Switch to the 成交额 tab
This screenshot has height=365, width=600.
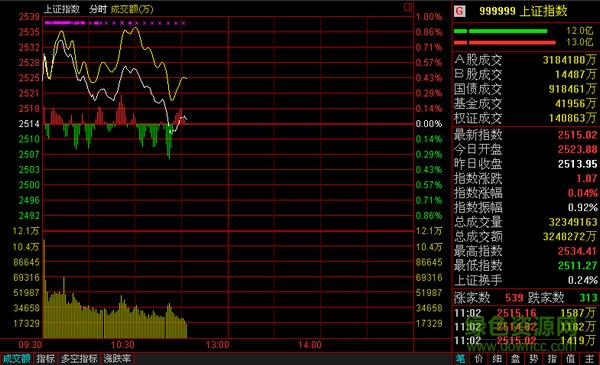16,358
